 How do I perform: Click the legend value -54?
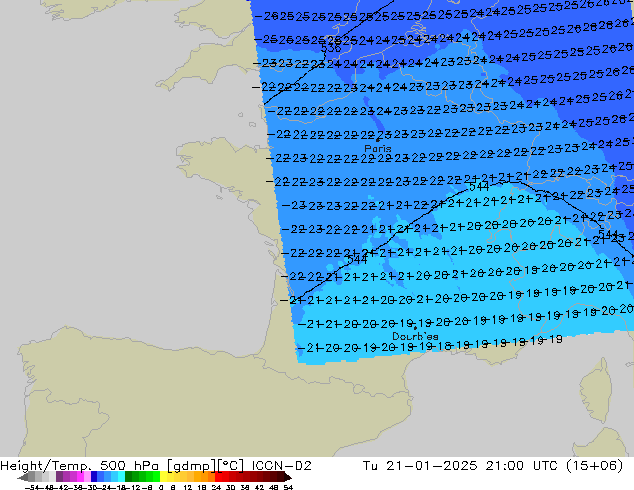click(x=32, y=487)
